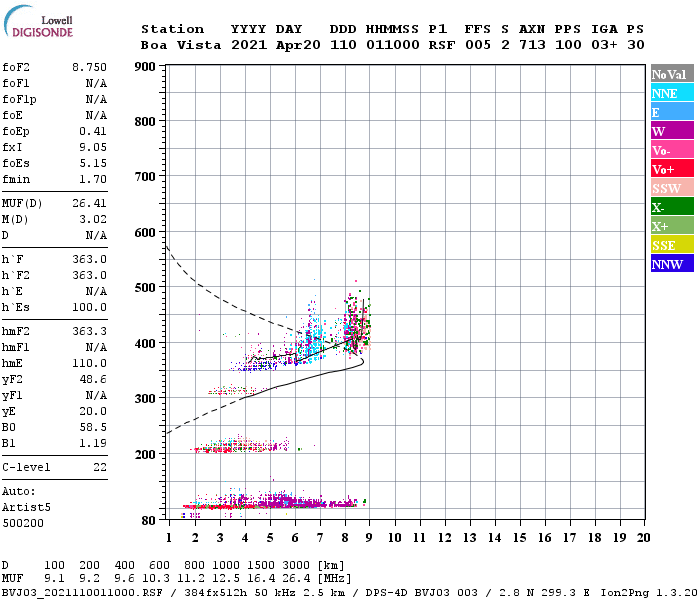Click the MUF 26.4 value for 3000 km
The image size is (700, 600).
pyautogui.click(x=296, y=579)
